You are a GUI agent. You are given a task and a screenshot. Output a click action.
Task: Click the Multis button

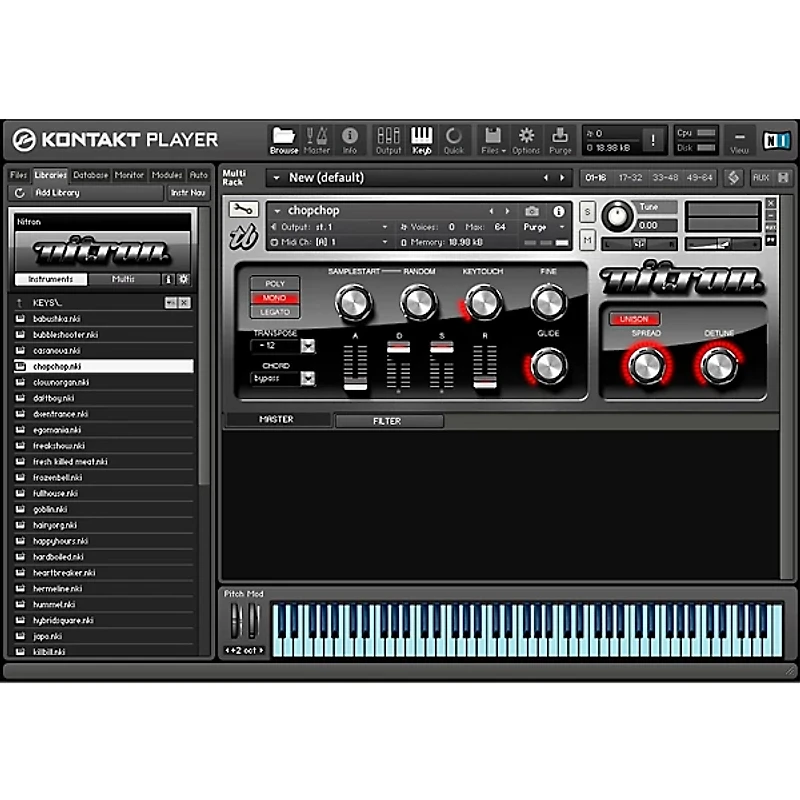[x=124, y=279]
